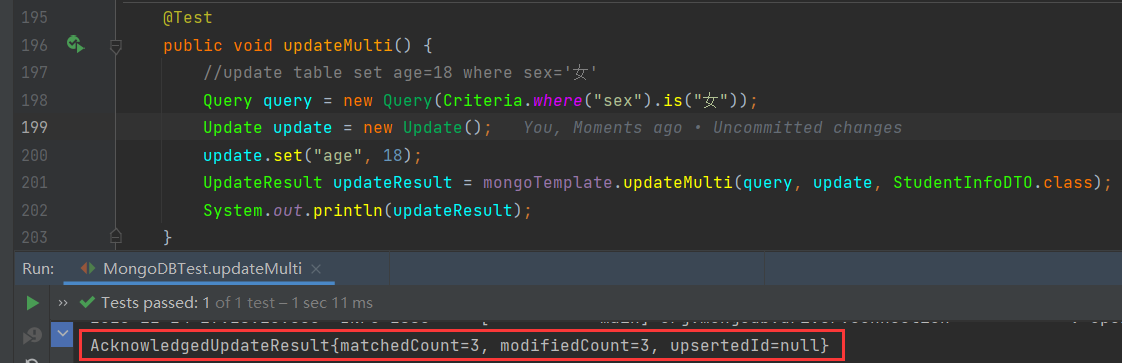
Task: Click the AcknowledgedUpdateResult console output line
Action: (x=459, y=346)
